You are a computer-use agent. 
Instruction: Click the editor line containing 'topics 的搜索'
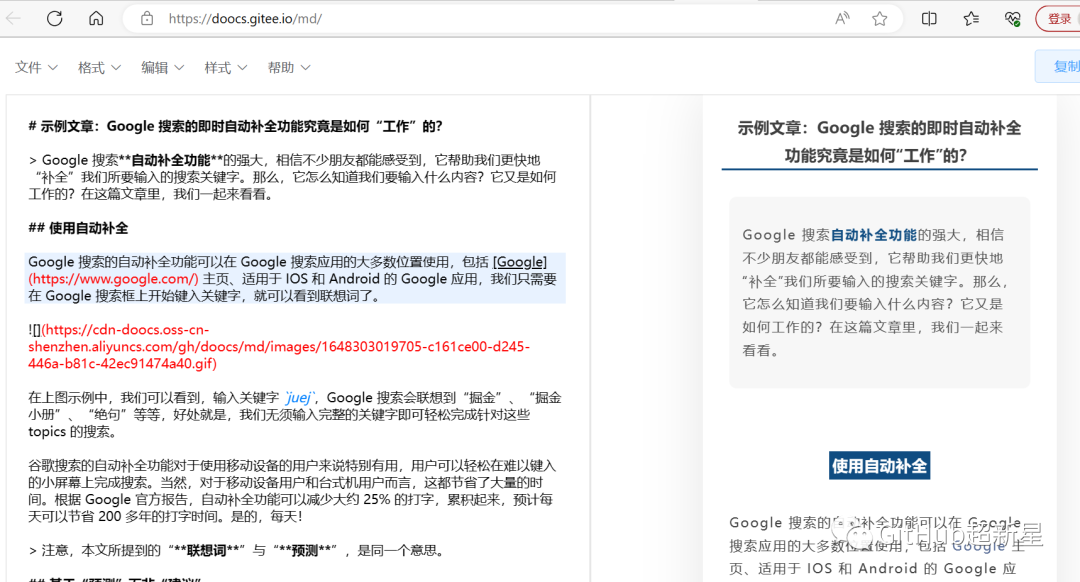(x=72, y=432)
